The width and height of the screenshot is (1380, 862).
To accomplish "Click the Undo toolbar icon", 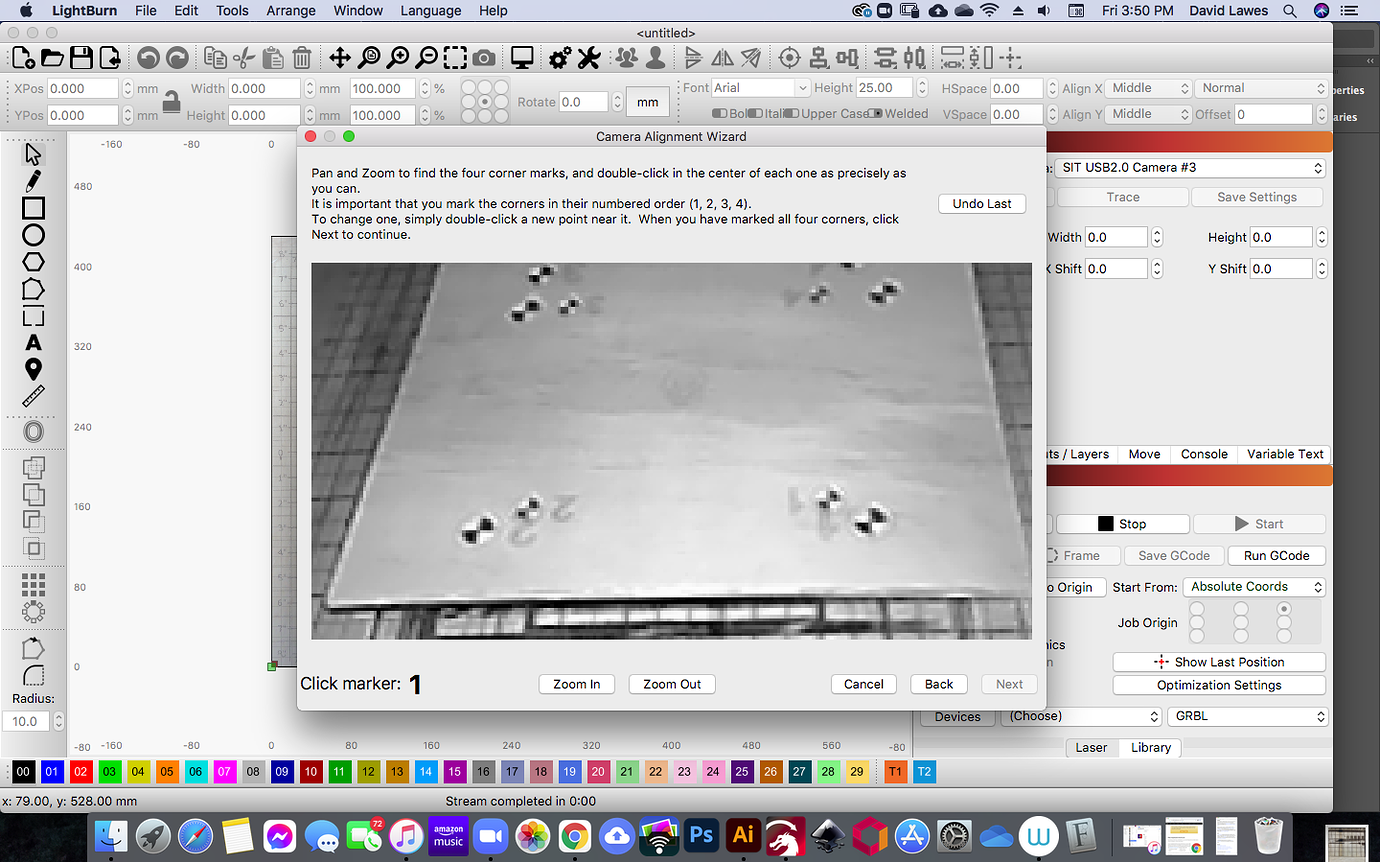I will click(148, 58).
